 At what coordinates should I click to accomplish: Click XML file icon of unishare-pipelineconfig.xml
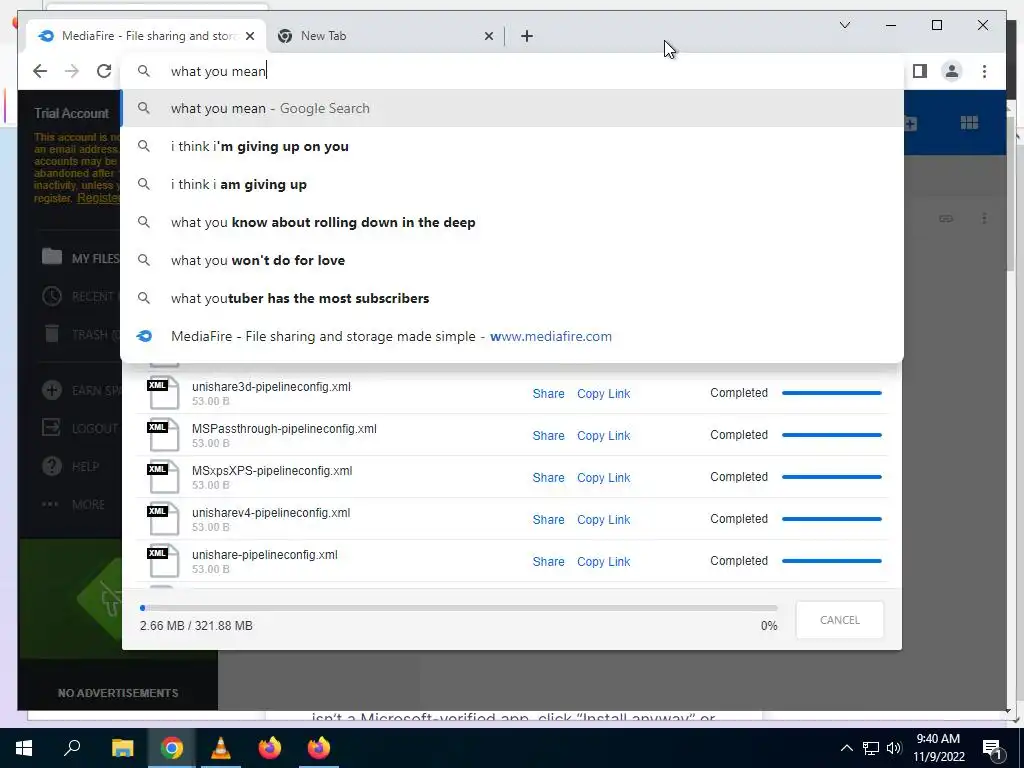pyautogui.click(x=163, y=561)
